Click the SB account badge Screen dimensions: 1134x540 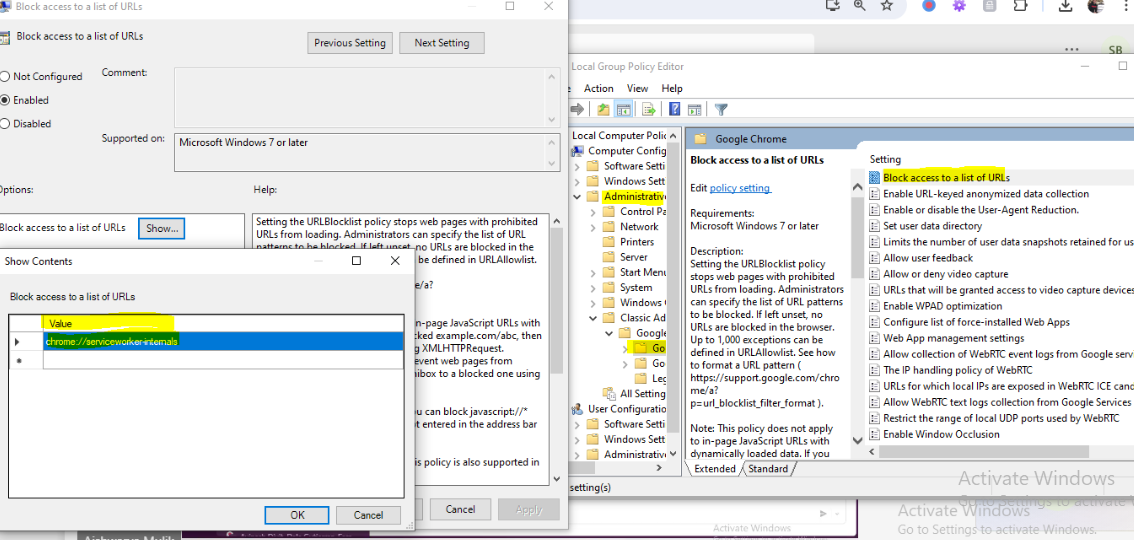tap(1115, 50)
